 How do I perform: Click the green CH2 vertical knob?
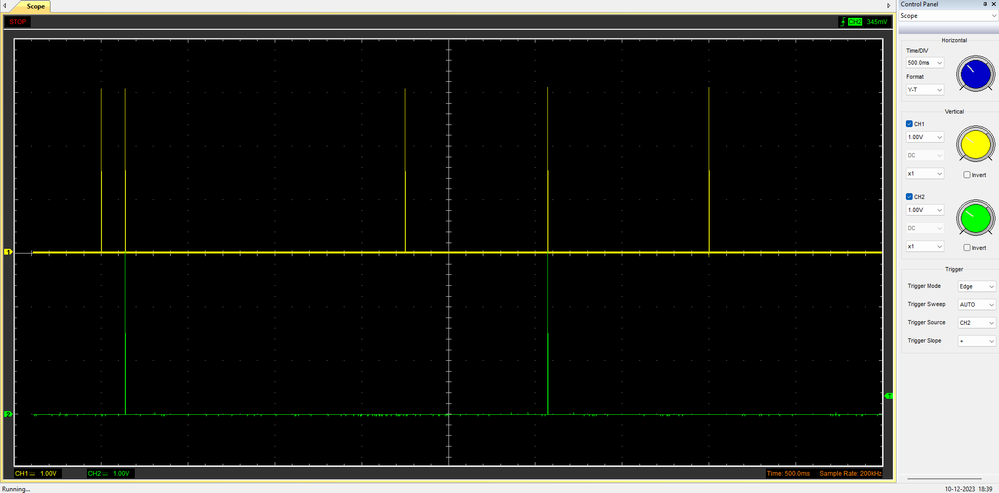click(x=975, y=218)
